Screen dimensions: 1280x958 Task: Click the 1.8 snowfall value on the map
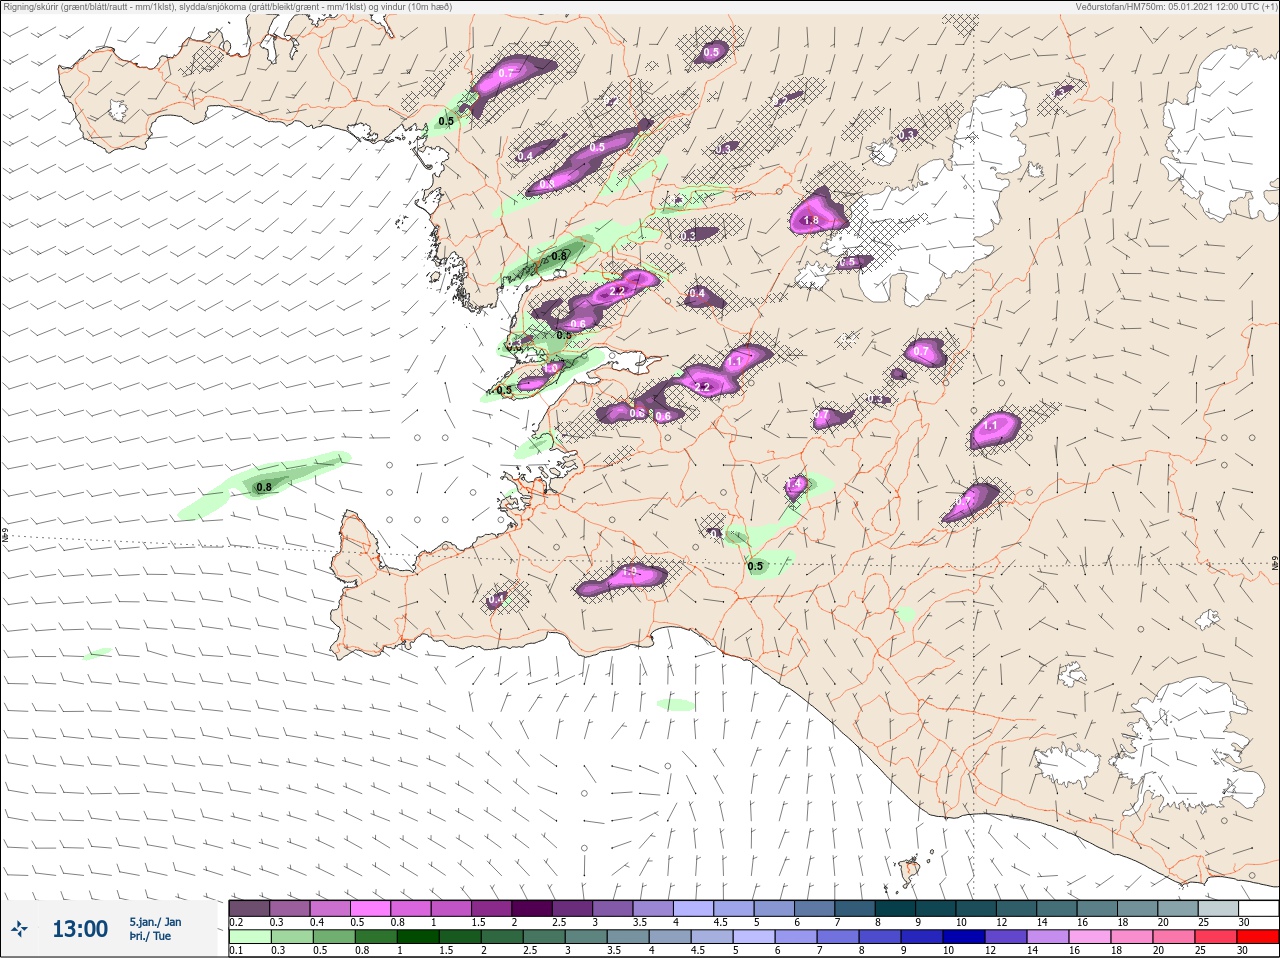pos(811,221)
